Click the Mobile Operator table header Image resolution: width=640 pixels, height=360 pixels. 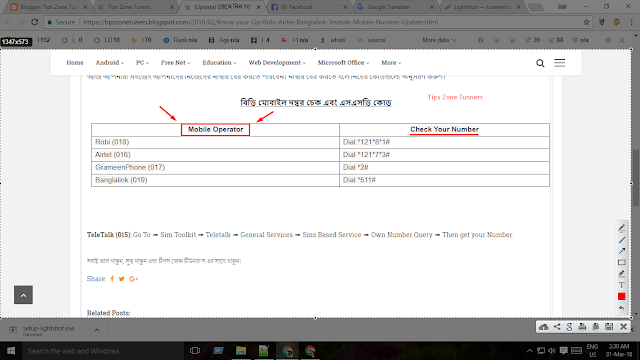(x=216, y=129)
